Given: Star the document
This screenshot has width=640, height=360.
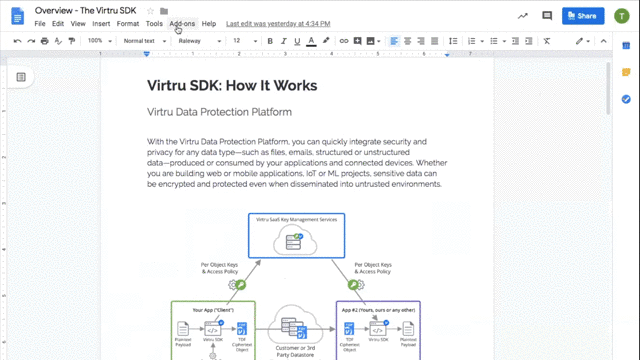Looking at the screenshot, I should point(150,11).
